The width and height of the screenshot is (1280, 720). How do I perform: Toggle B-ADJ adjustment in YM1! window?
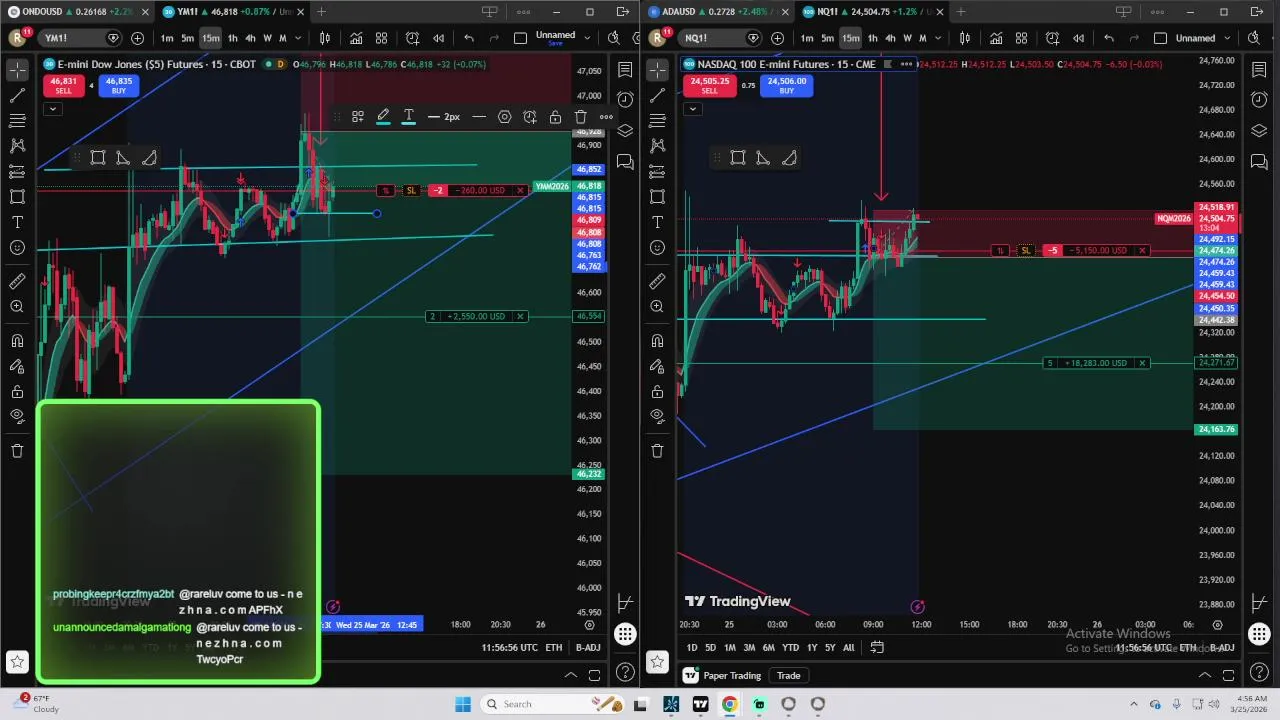click(588, 648)
